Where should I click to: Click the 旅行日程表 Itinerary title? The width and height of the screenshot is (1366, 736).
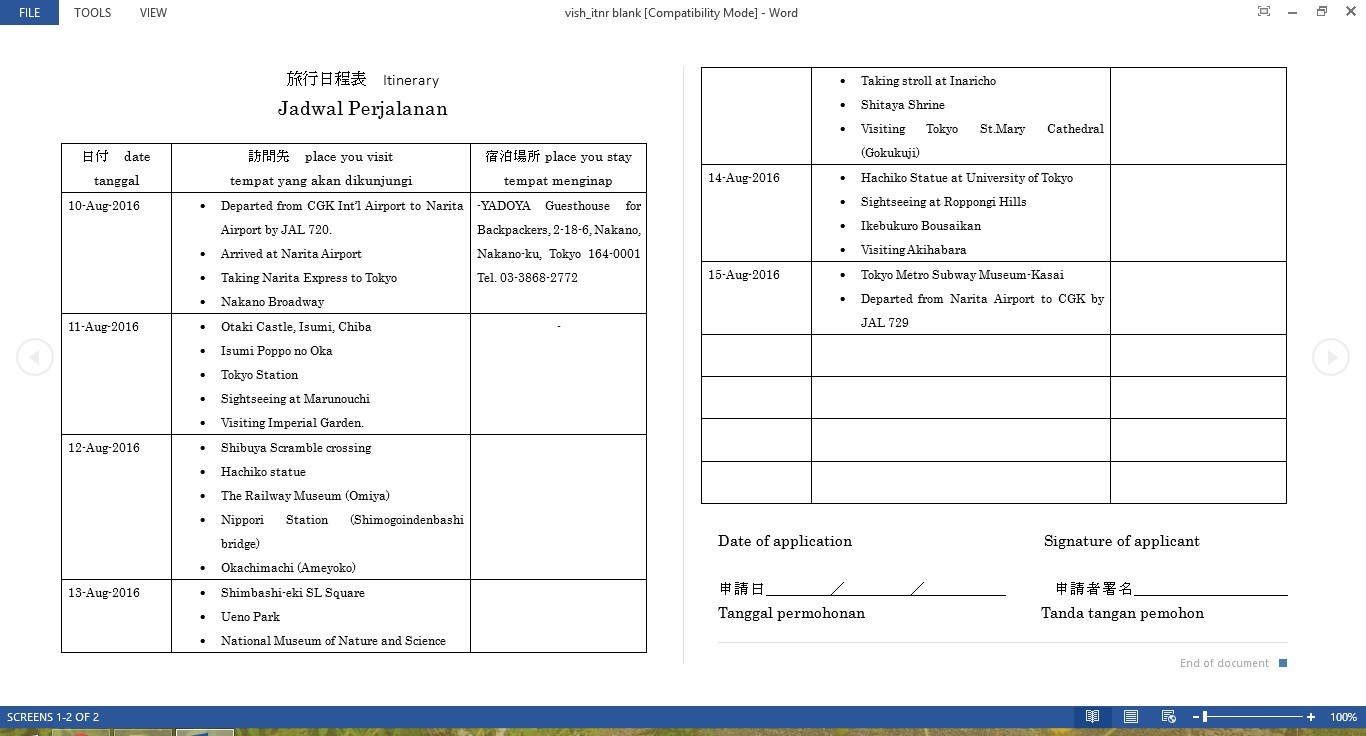(363, 79)
